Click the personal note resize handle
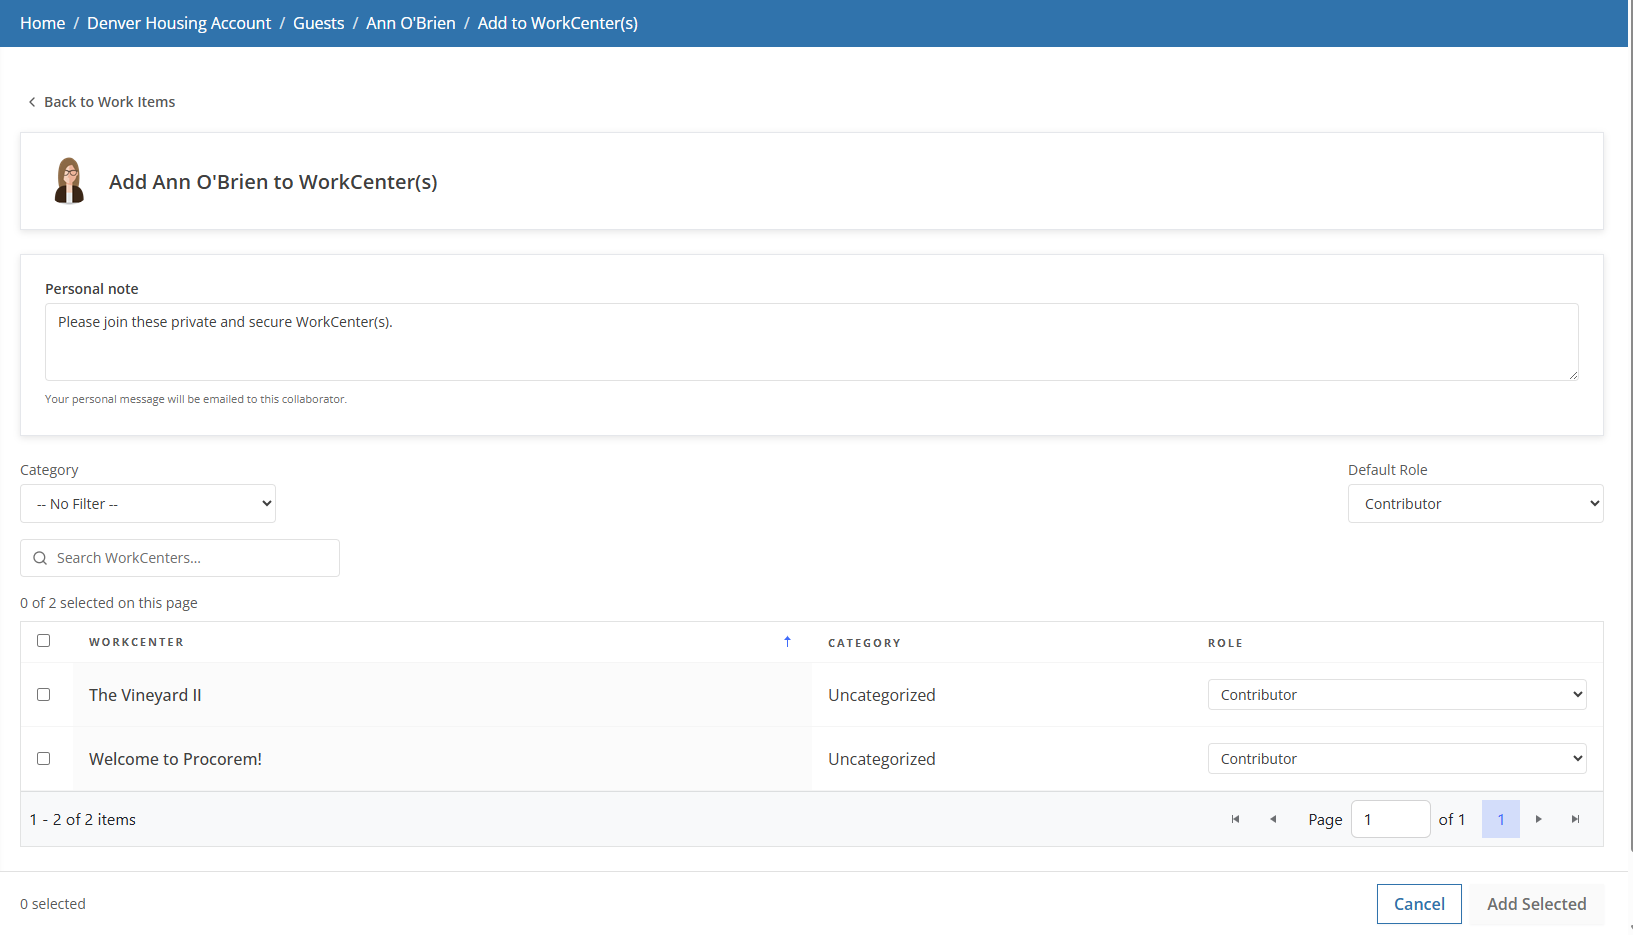This screenshot has height=935, width=1633. (x=1573, y=375)
